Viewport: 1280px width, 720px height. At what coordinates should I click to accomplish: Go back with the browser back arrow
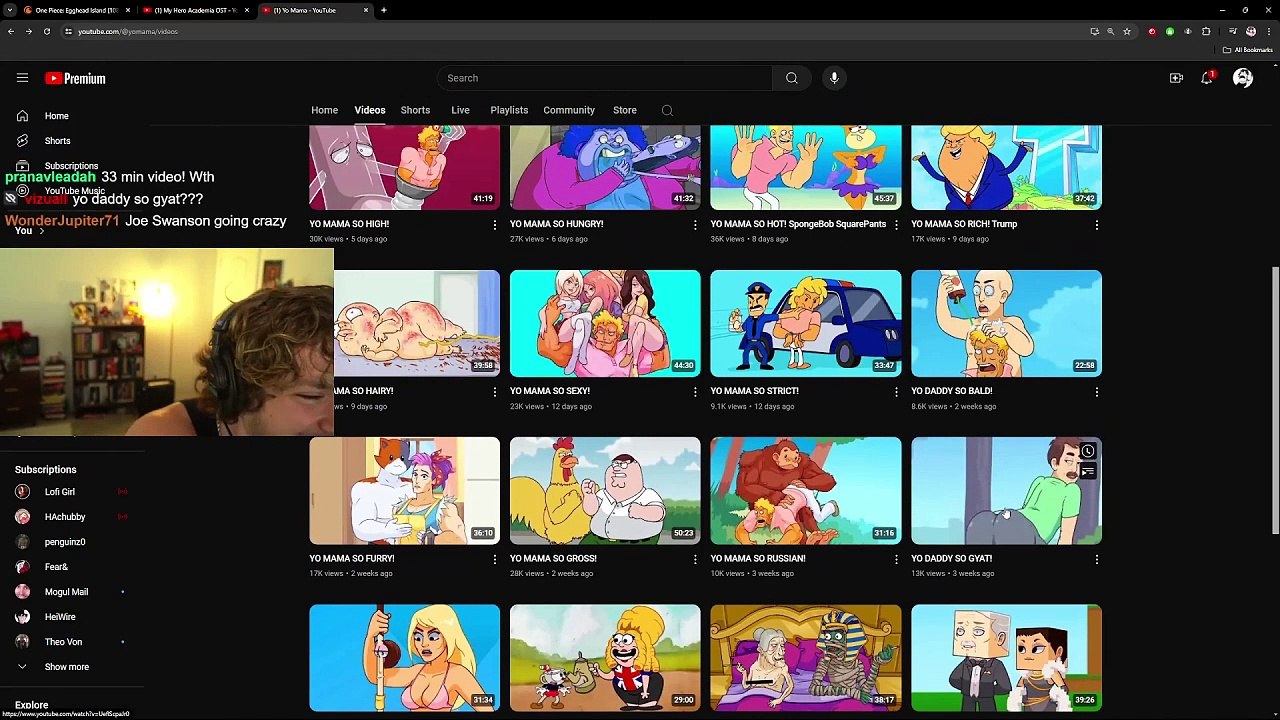(x=10, y=31)
